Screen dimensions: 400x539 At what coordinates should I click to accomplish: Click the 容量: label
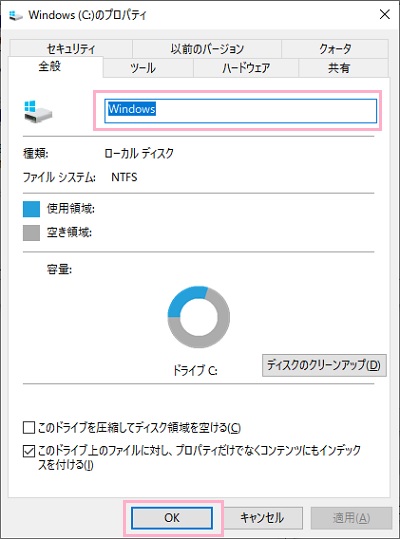(x=59, y=270)
